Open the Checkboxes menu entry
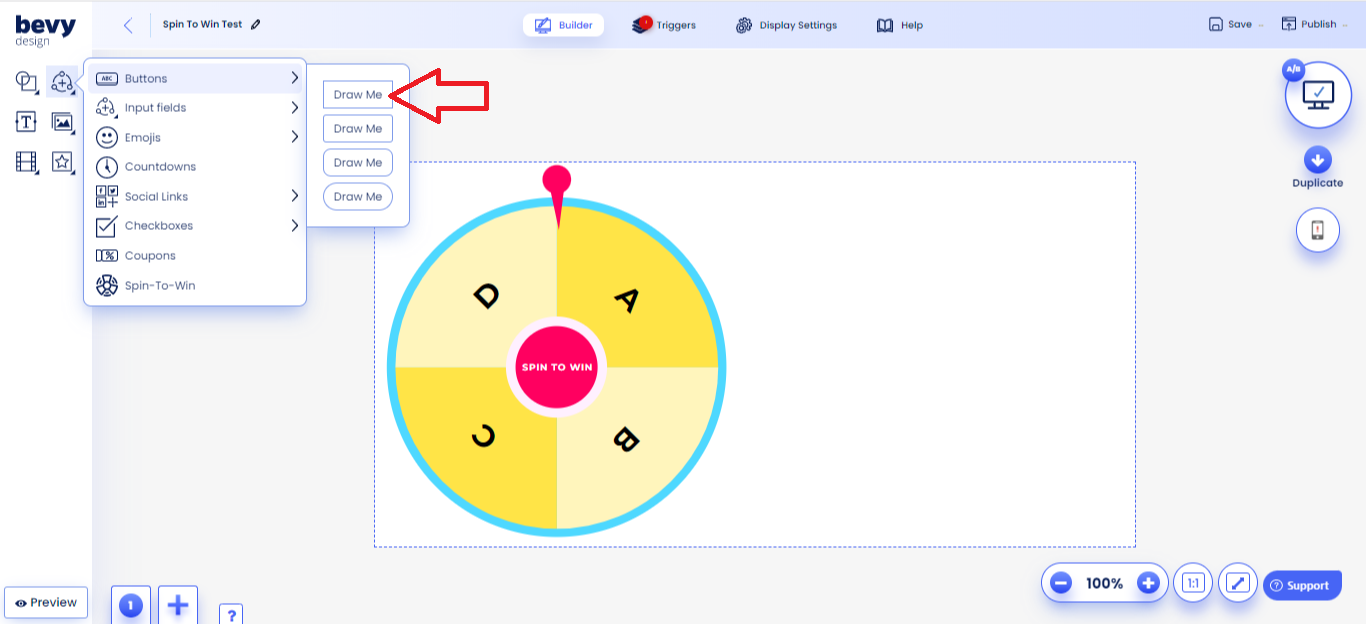 (x=160, y=226)
